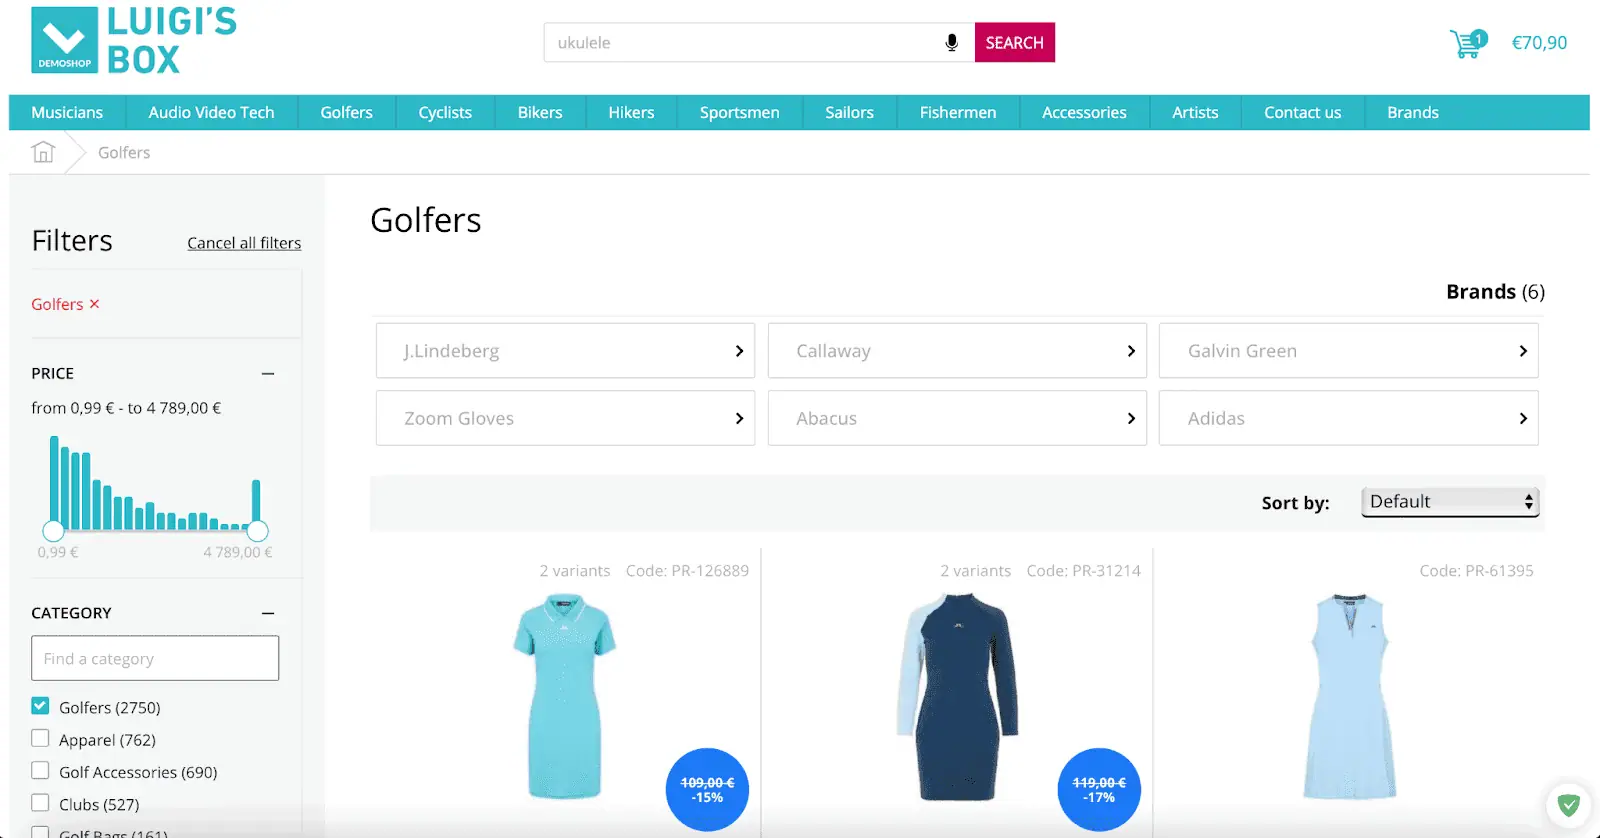Click the Golfers breadcrumb link
Viewport: 1600px width, 838px height.
(124, 152)
